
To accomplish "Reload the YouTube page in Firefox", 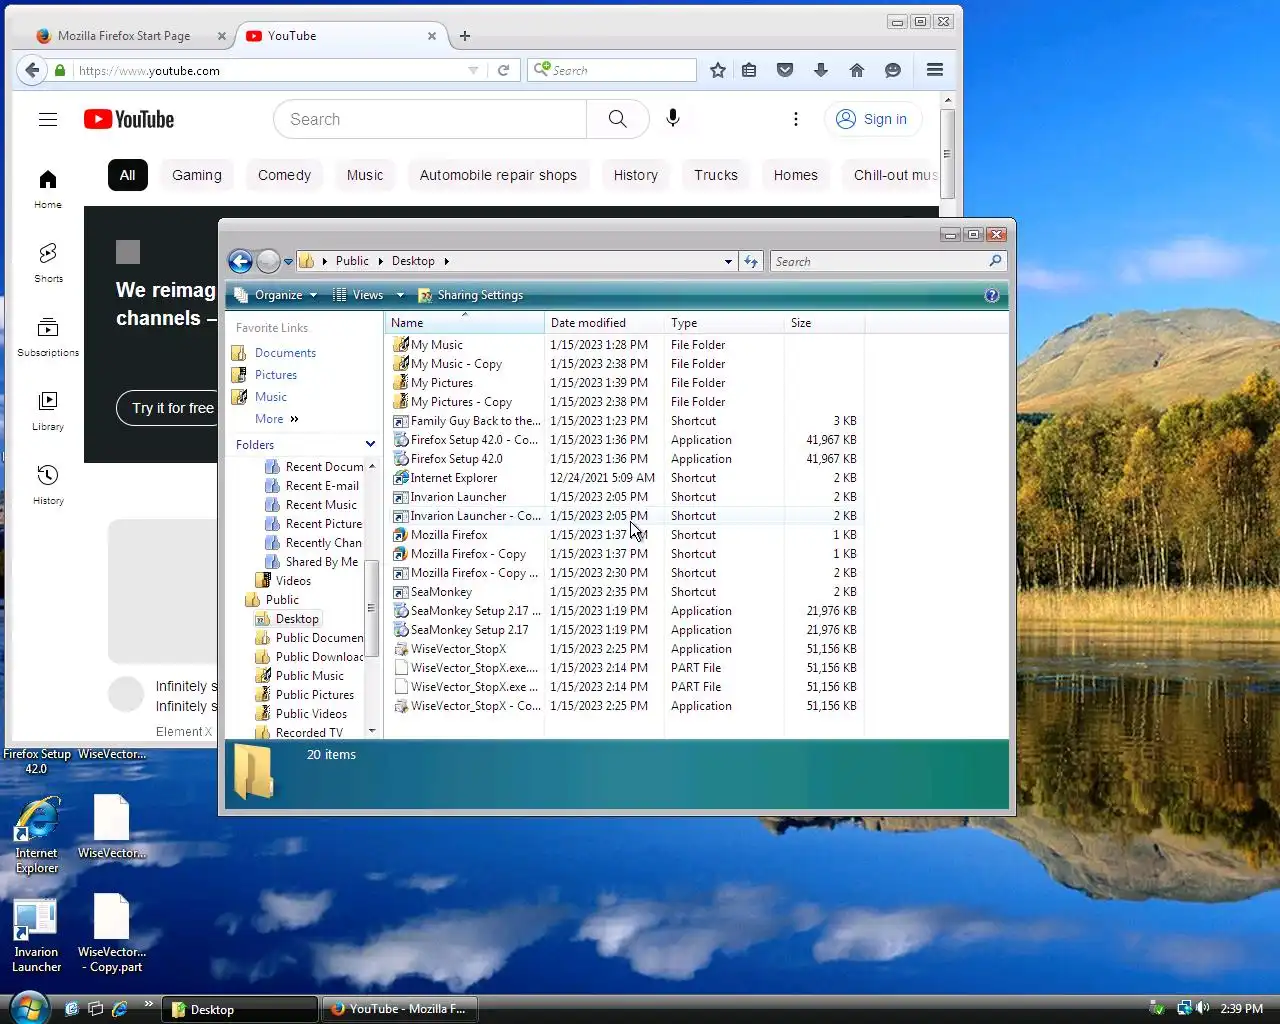I will point(504,70).
